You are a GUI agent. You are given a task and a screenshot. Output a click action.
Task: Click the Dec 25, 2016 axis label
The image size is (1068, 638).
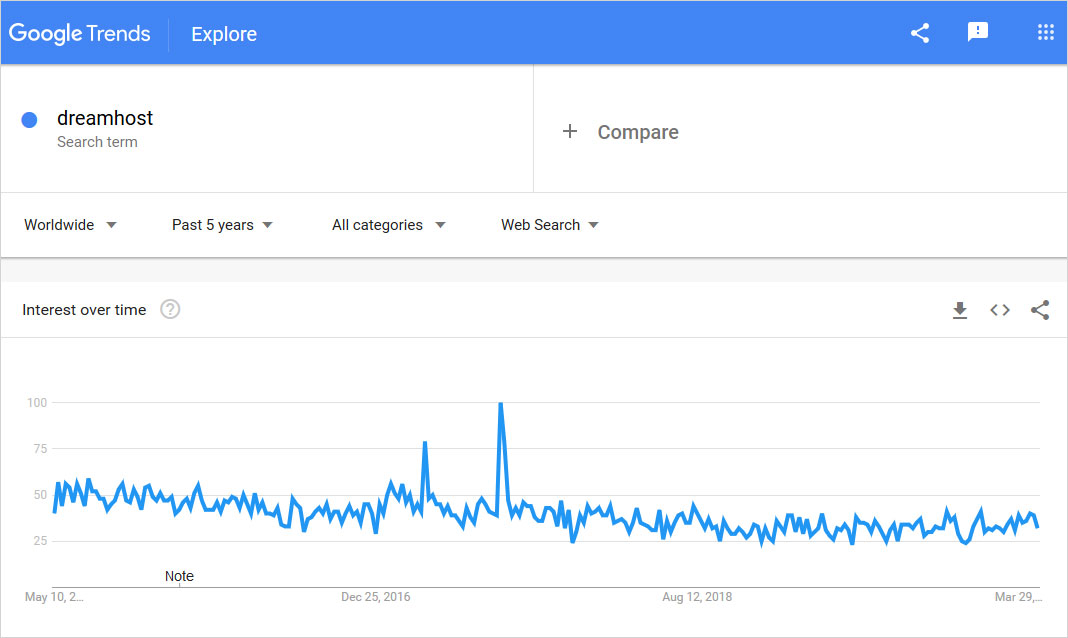[376, 597]
